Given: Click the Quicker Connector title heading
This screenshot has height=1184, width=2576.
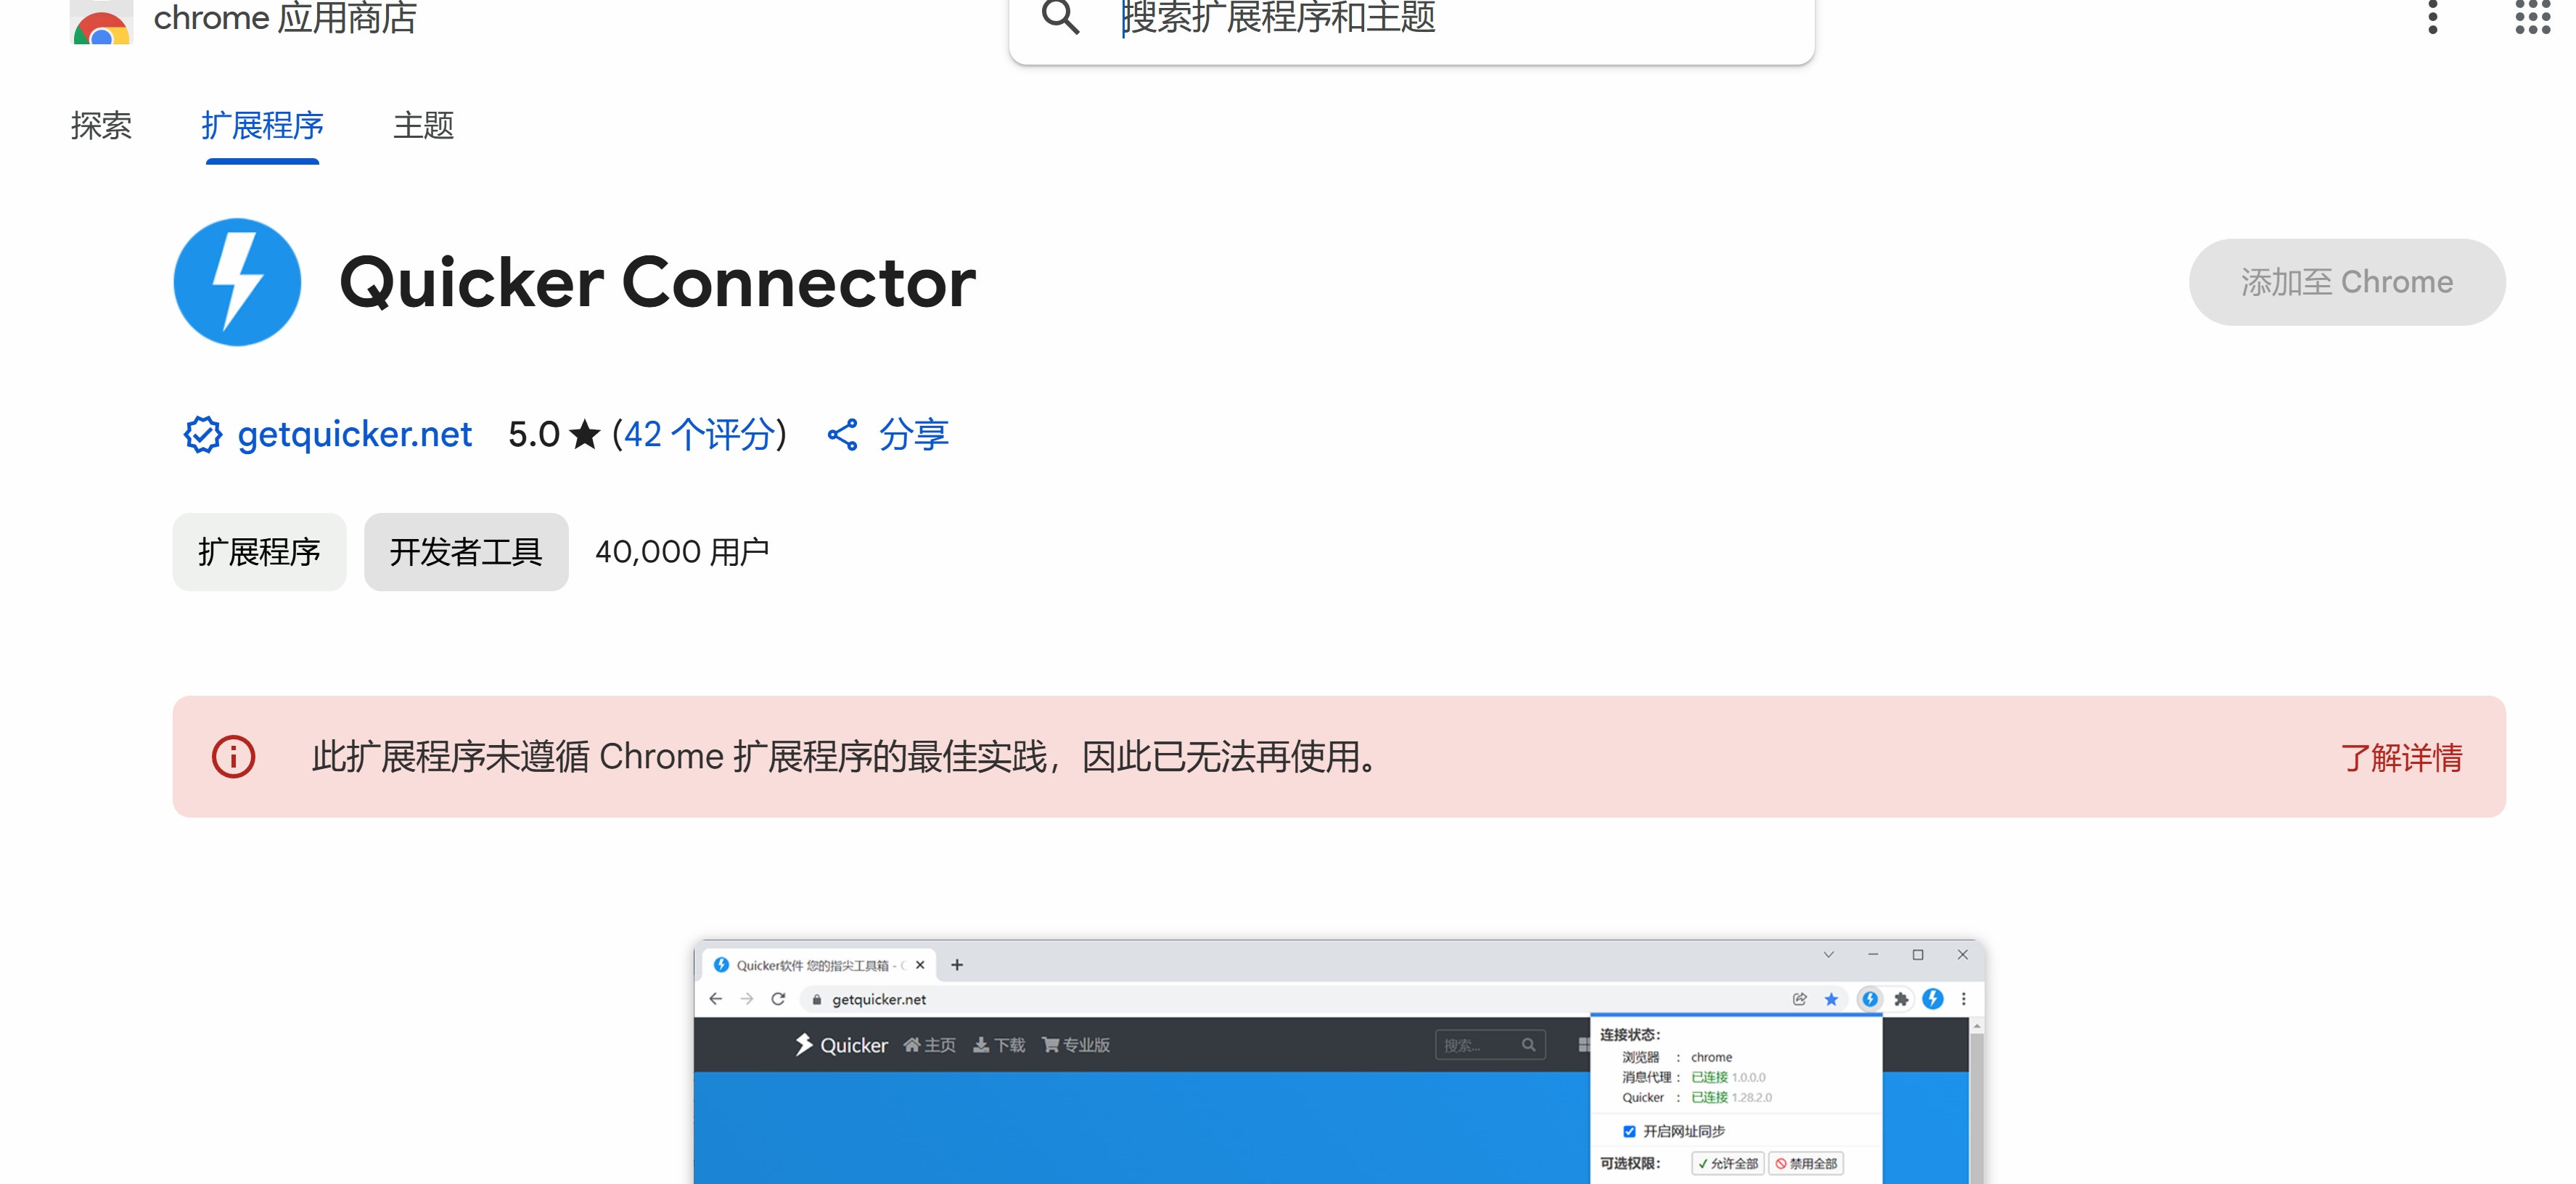Looking at the screenshot, I should [657, 282].
